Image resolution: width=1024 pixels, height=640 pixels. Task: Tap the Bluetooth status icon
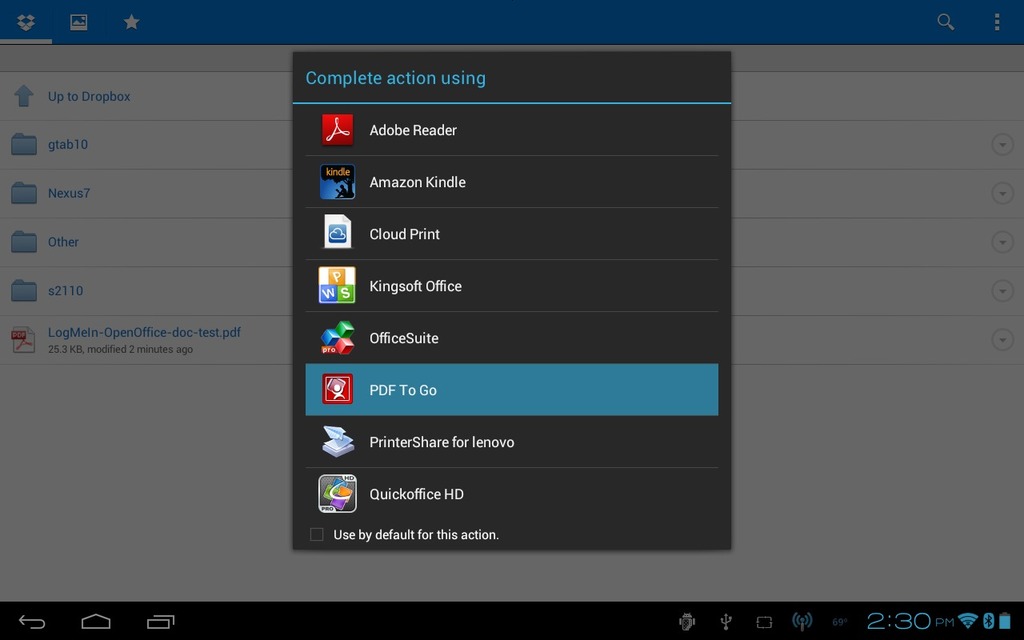[x=988, y=621]
